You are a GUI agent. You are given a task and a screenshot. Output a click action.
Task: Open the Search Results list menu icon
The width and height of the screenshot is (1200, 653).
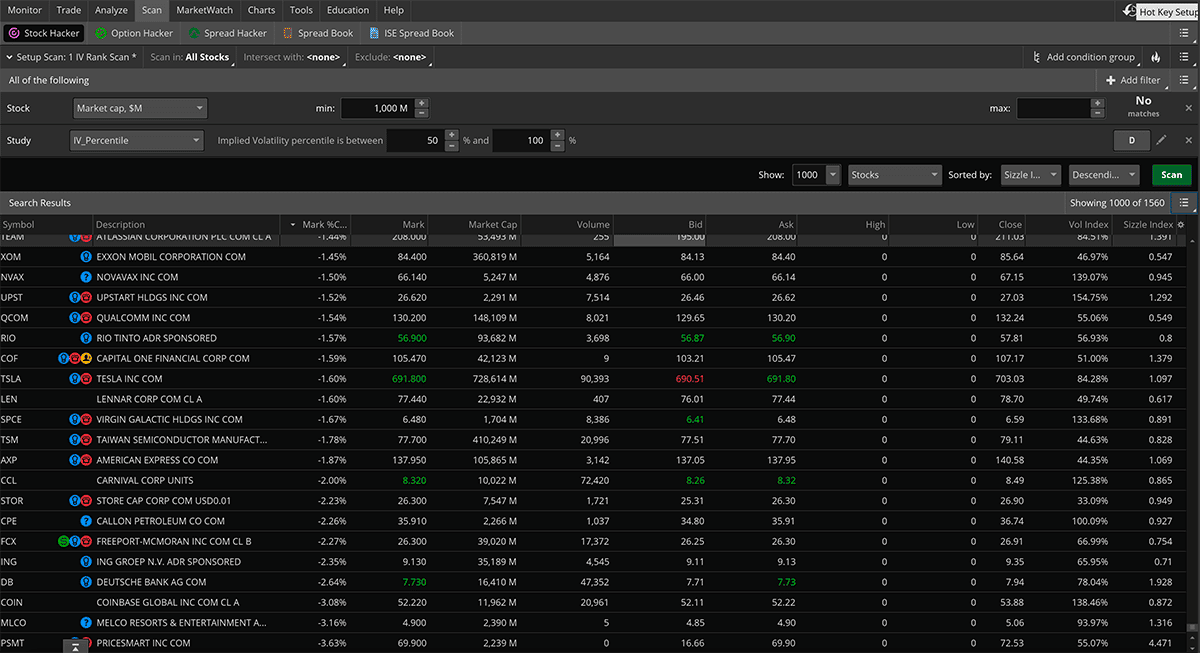1183,203
